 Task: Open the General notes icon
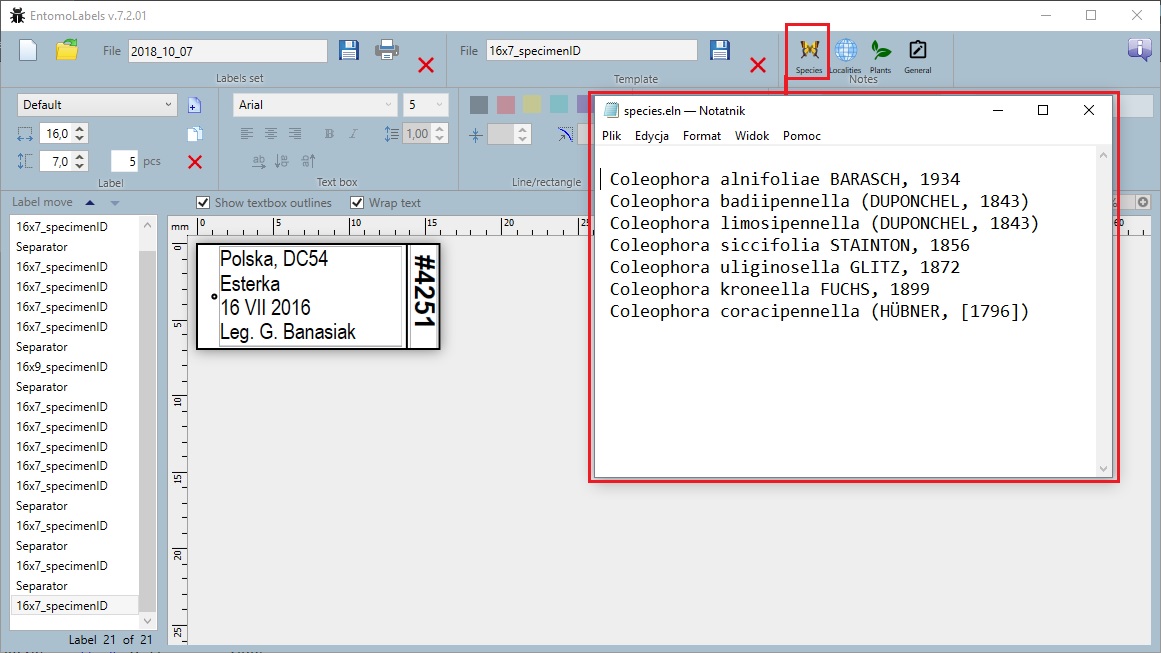click(x=917, y=51)
